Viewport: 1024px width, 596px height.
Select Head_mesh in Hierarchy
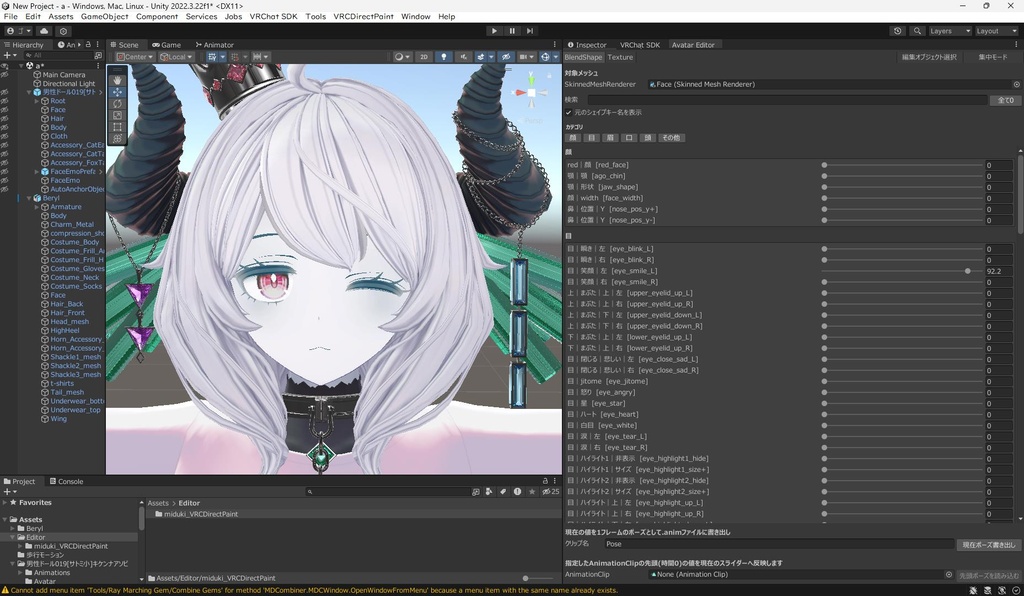pyautogui.click(x=70, y=321)
